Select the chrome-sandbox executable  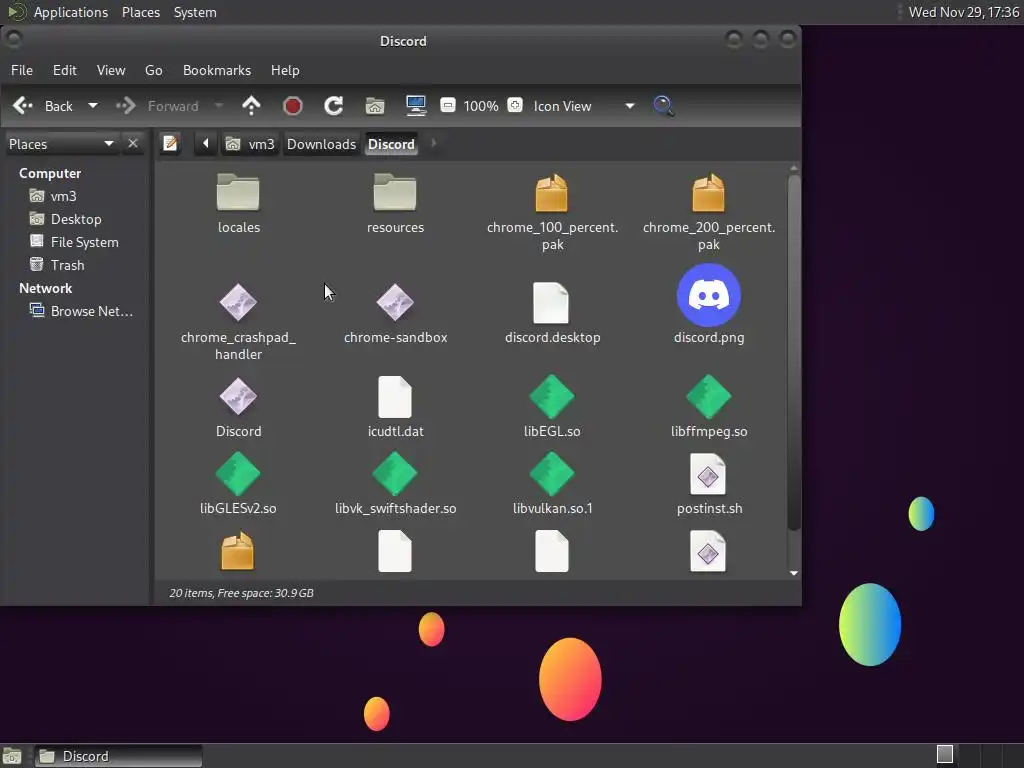[395, 313]
